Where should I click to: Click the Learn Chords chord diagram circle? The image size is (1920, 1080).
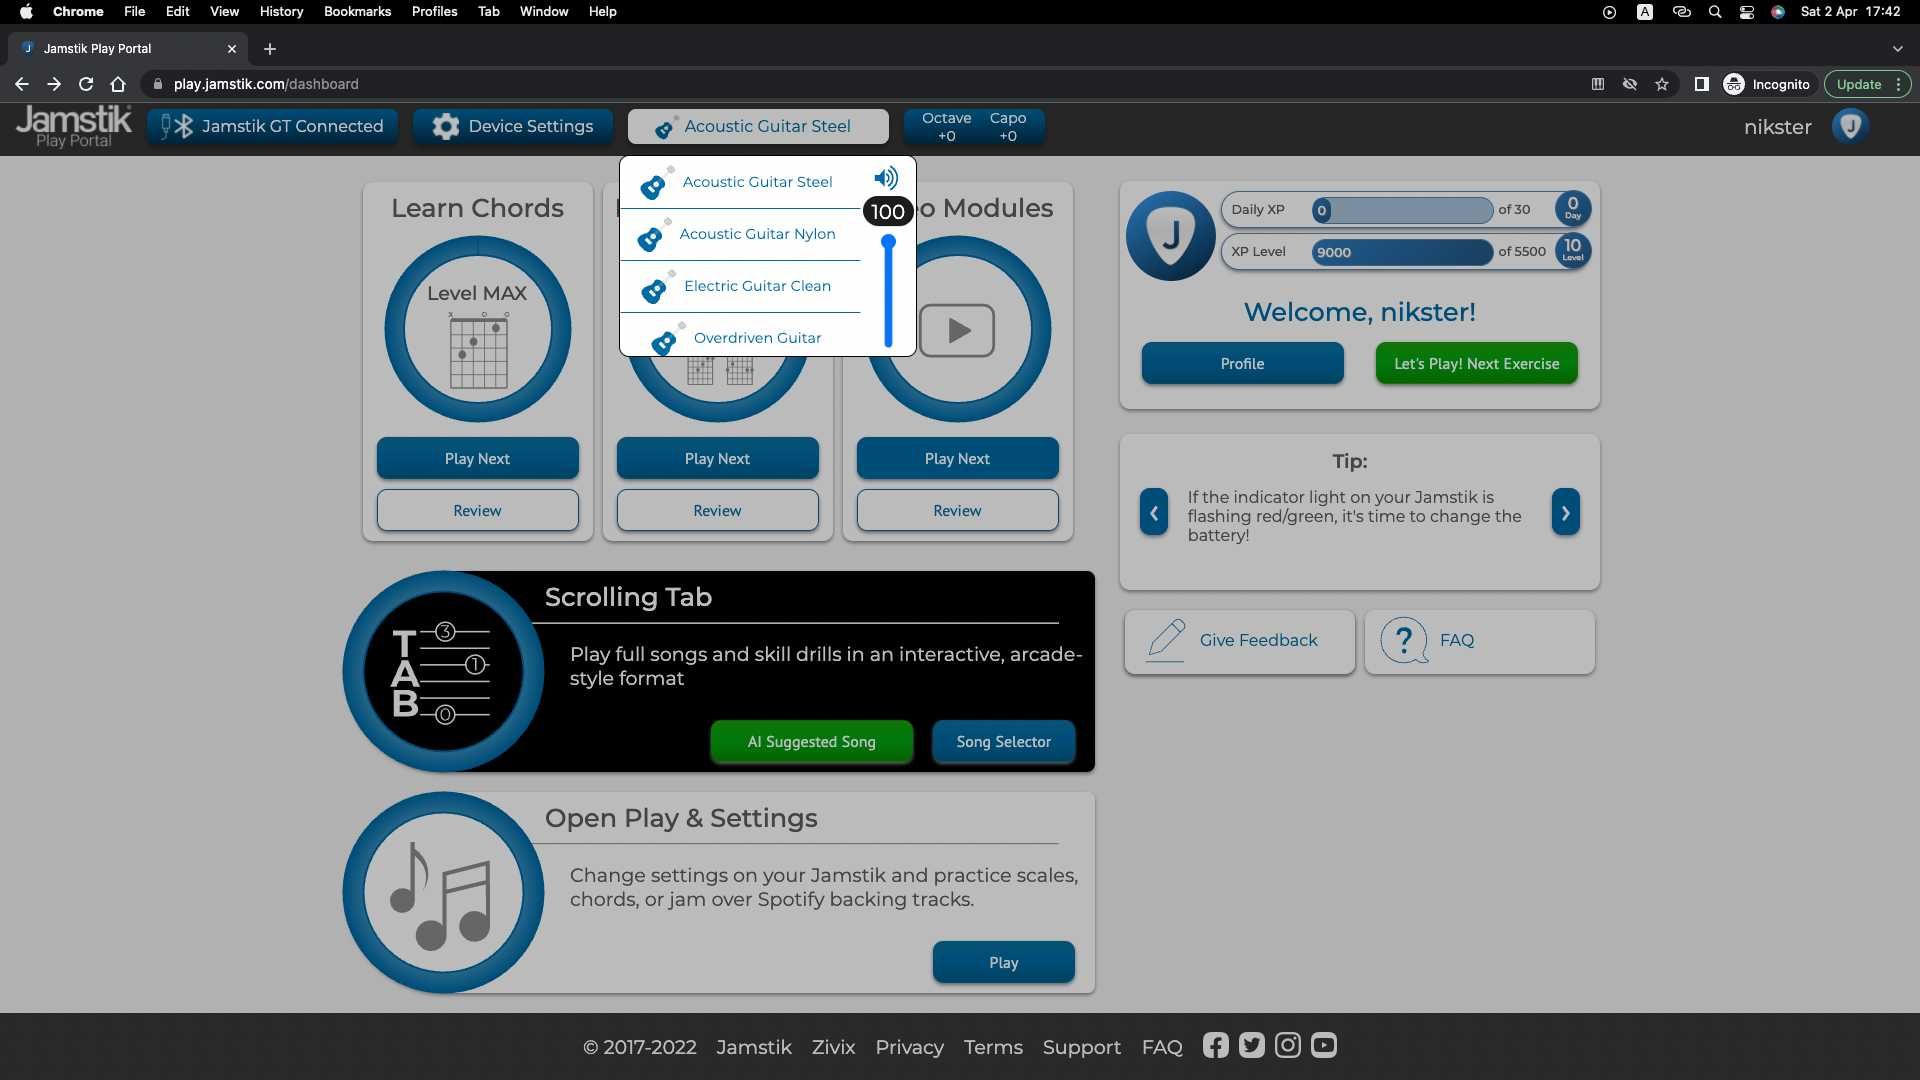[478, 329]
